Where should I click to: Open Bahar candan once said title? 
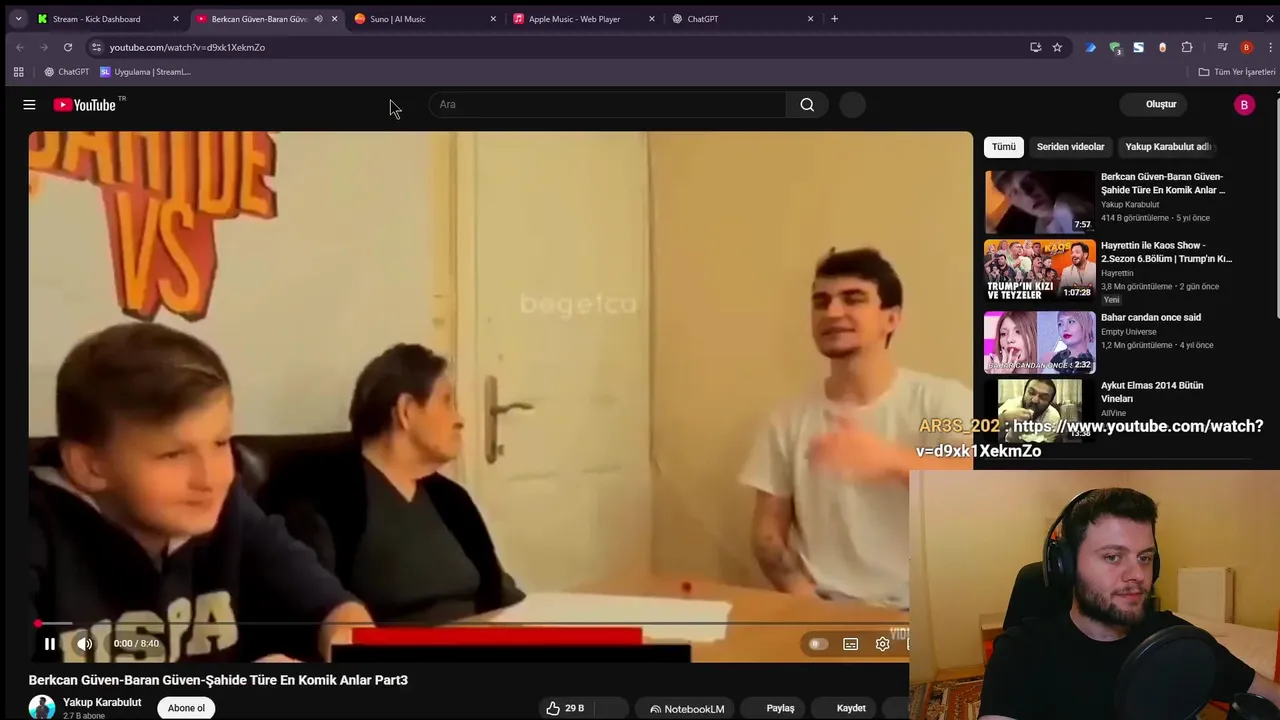coord(1151,317)
